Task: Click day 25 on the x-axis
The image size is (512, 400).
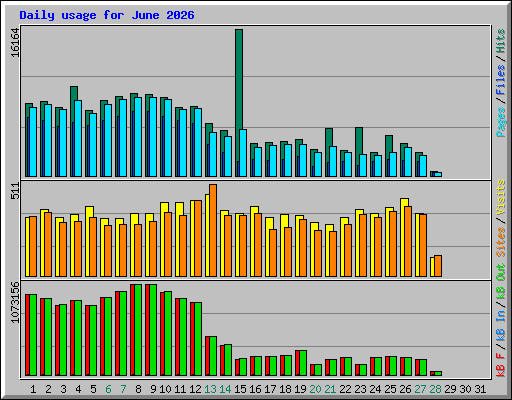Action: tap(390, 389)
